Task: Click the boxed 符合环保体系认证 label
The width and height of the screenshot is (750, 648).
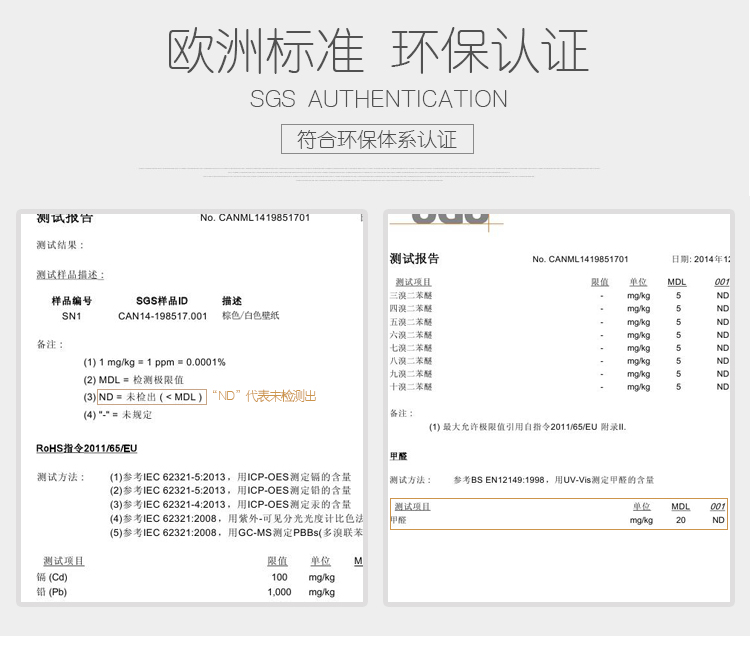Action: [377, 139]
